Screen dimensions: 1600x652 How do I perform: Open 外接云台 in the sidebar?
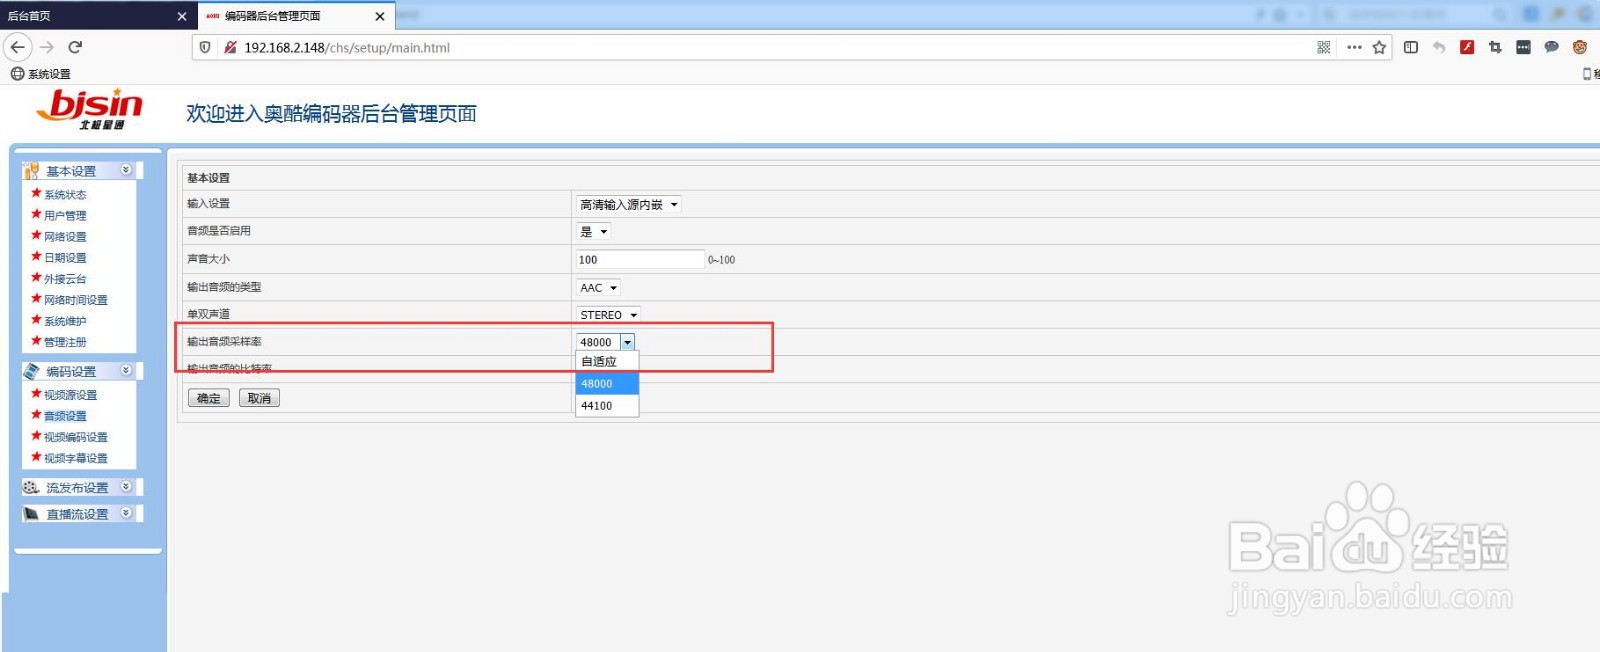click(65, 279)
